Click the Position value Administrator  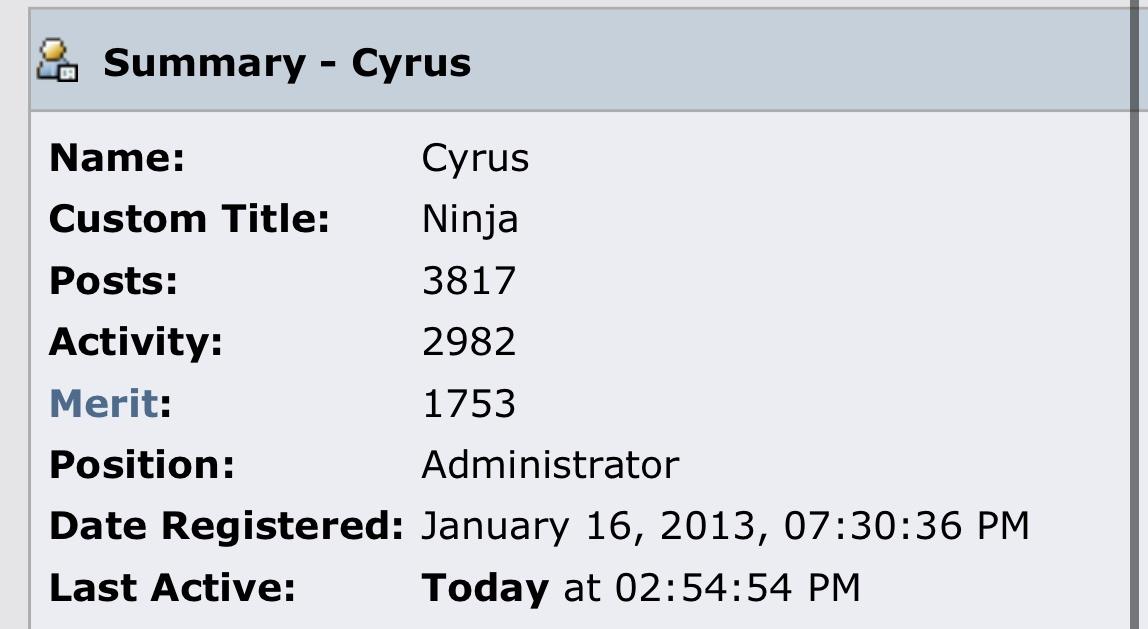pyautogui.click(x=551, y=465)
